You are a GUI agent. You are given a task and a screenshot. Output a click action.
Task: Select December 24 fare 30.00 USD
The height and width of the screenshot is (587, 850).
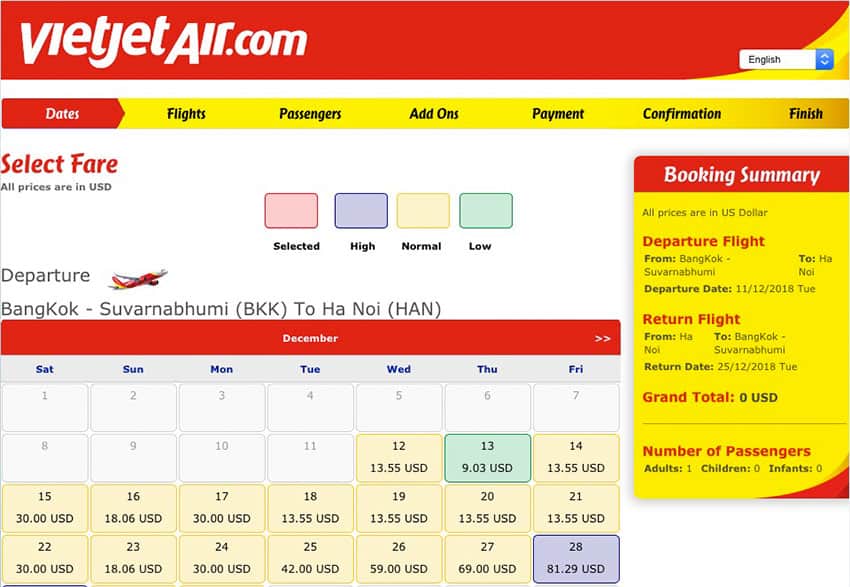coord(222,558)
